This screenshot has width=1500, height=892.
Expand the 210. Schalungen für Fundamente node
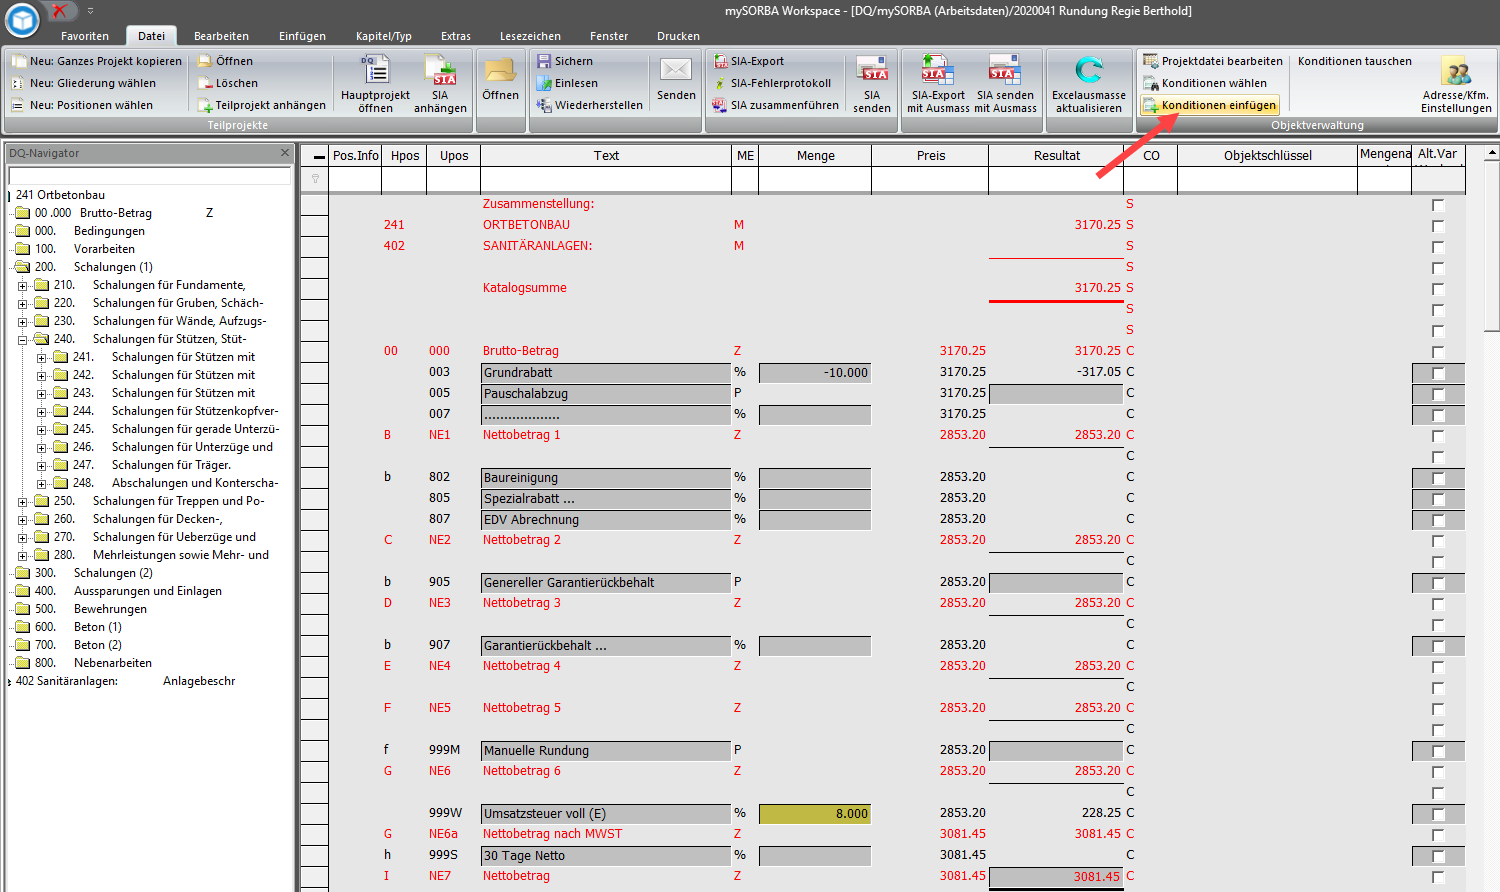[22, 286]
